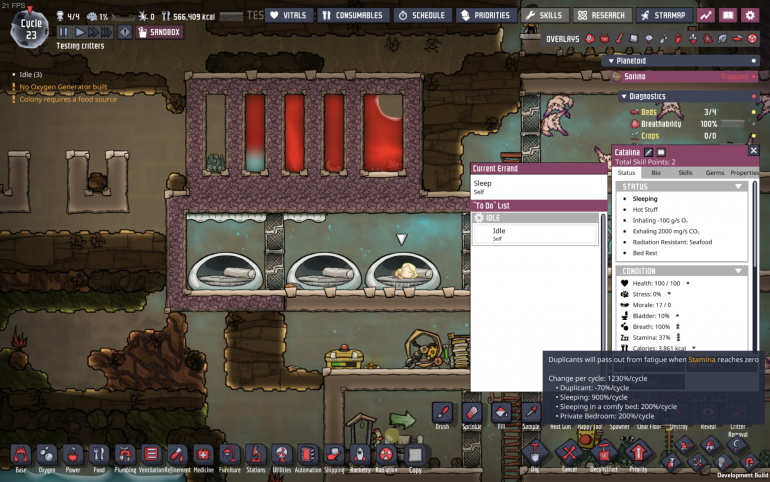This screenshot has height=482, width=770.
Task: Open the Radiation build category
Action: 386,455
